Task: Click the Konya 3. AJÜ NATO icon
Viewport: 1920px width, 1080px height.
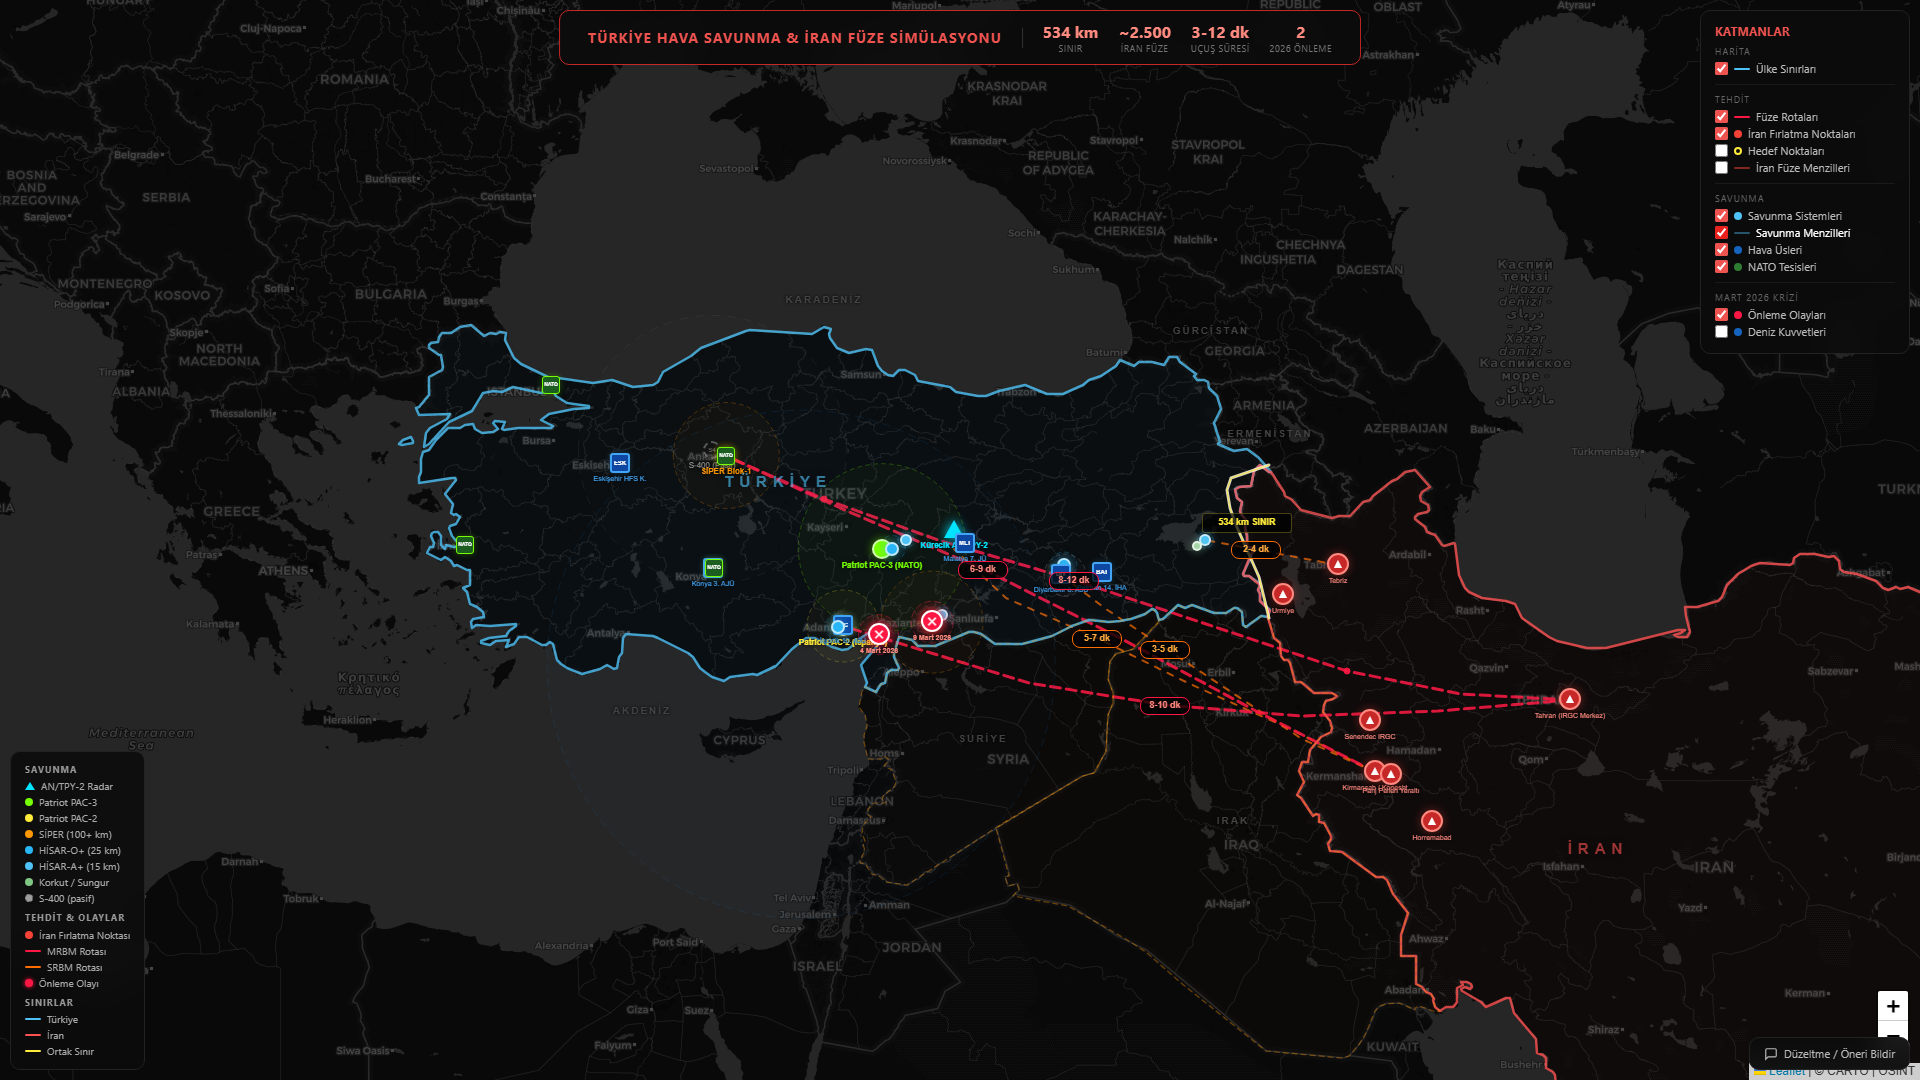Action: click(713, 568)
